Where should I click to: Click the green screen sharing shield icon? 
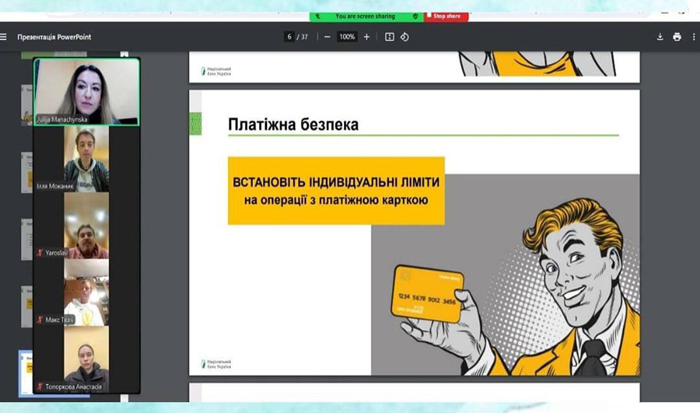(417, 16)
